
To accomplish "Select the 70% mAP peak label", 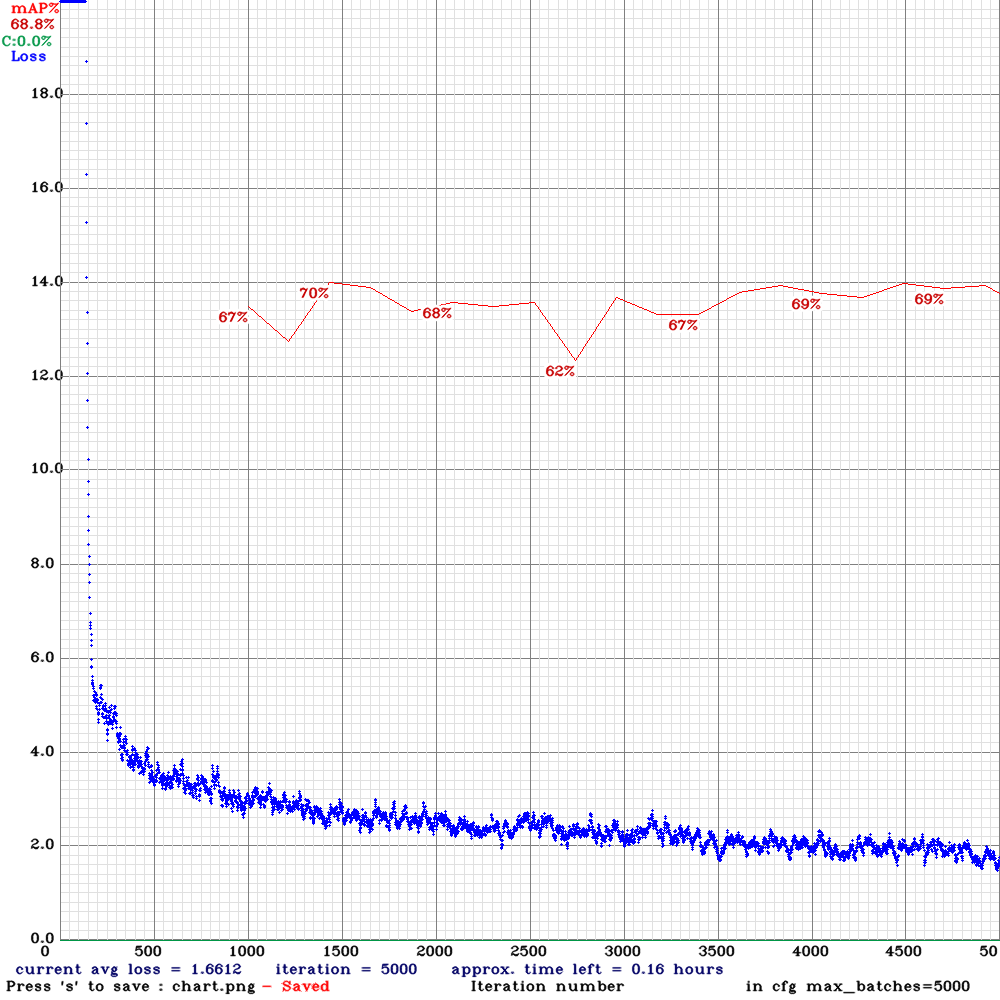I will [314, 293].
